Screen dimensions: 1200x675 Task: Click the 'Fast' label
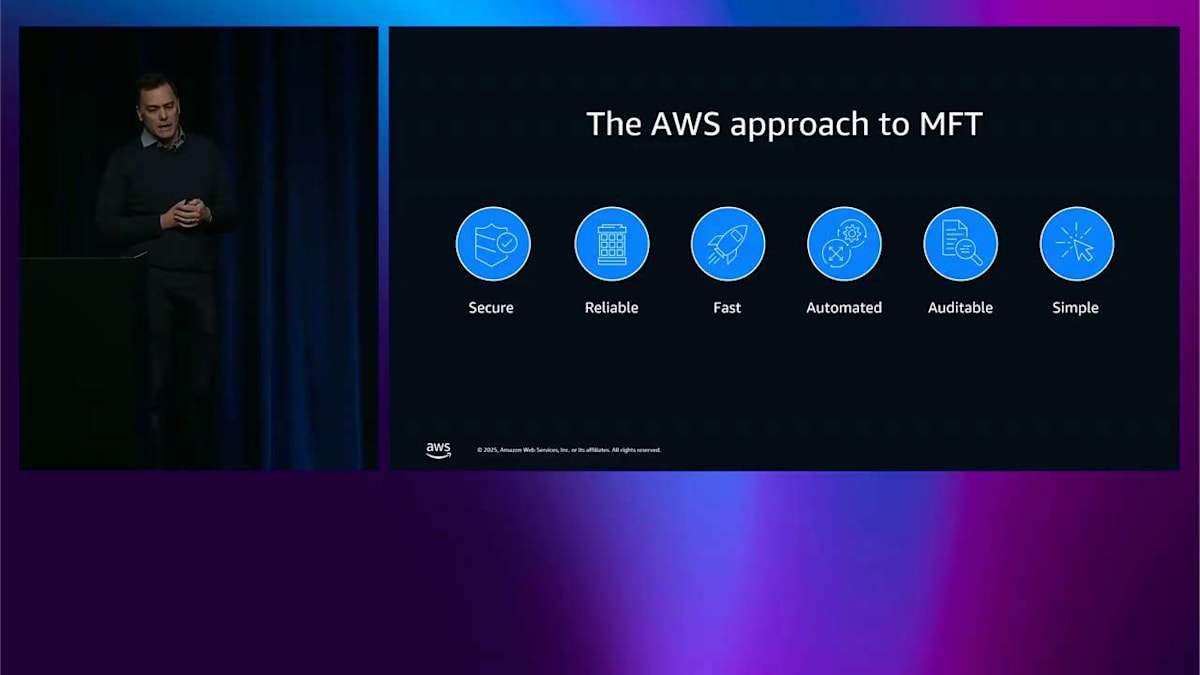[727, 308]
